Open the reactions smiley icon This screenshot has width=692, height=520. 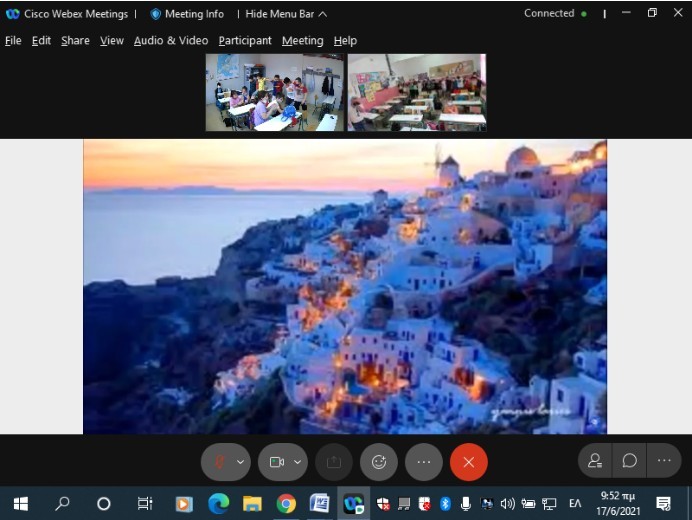click(379, 462)
